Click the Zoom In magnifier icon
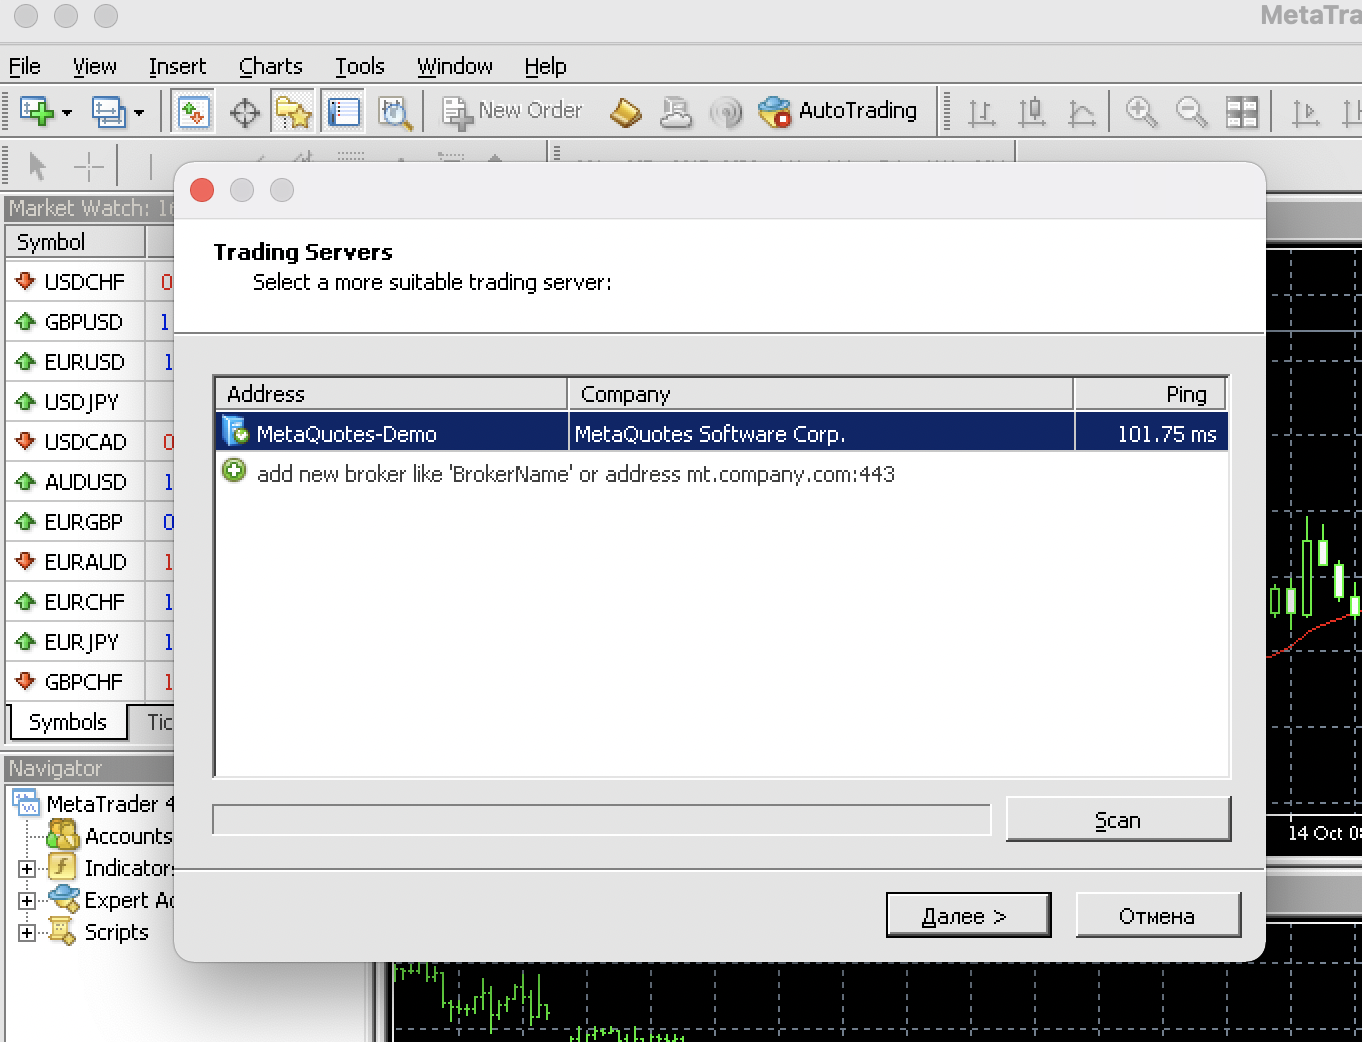 click(x=1141, y=111)
